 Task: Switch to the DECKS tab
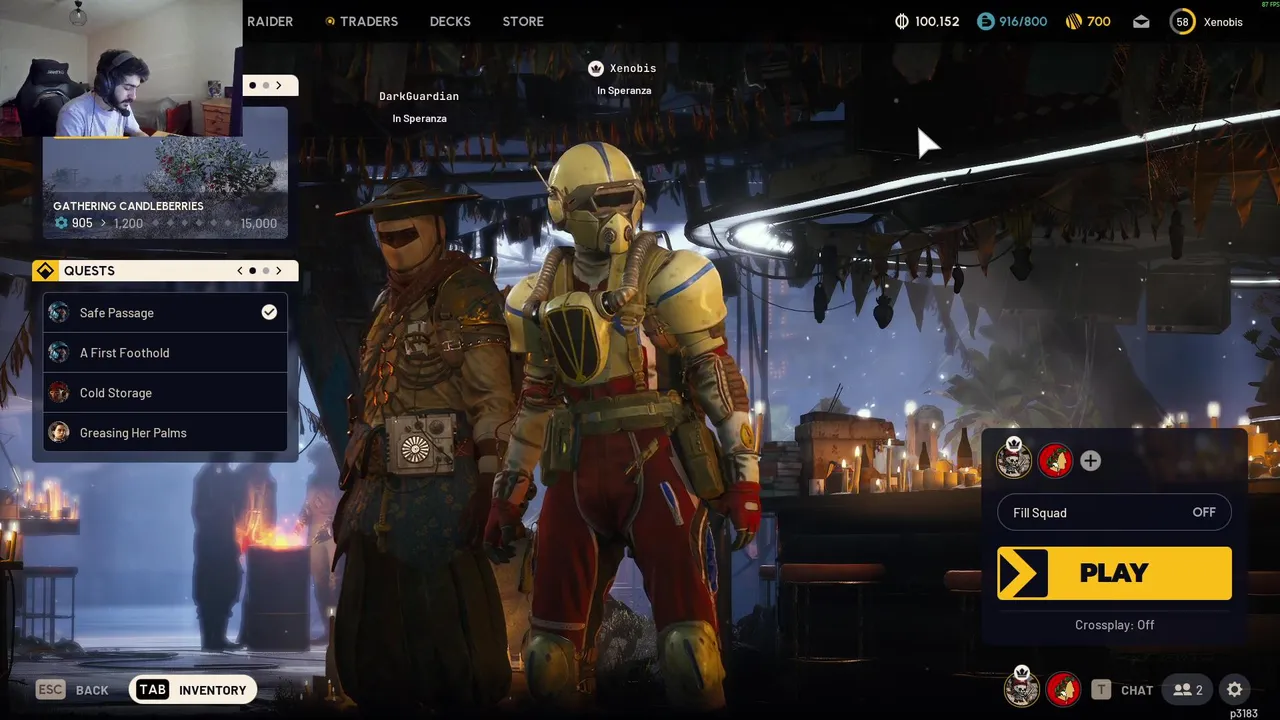click(x=450, y=21)
